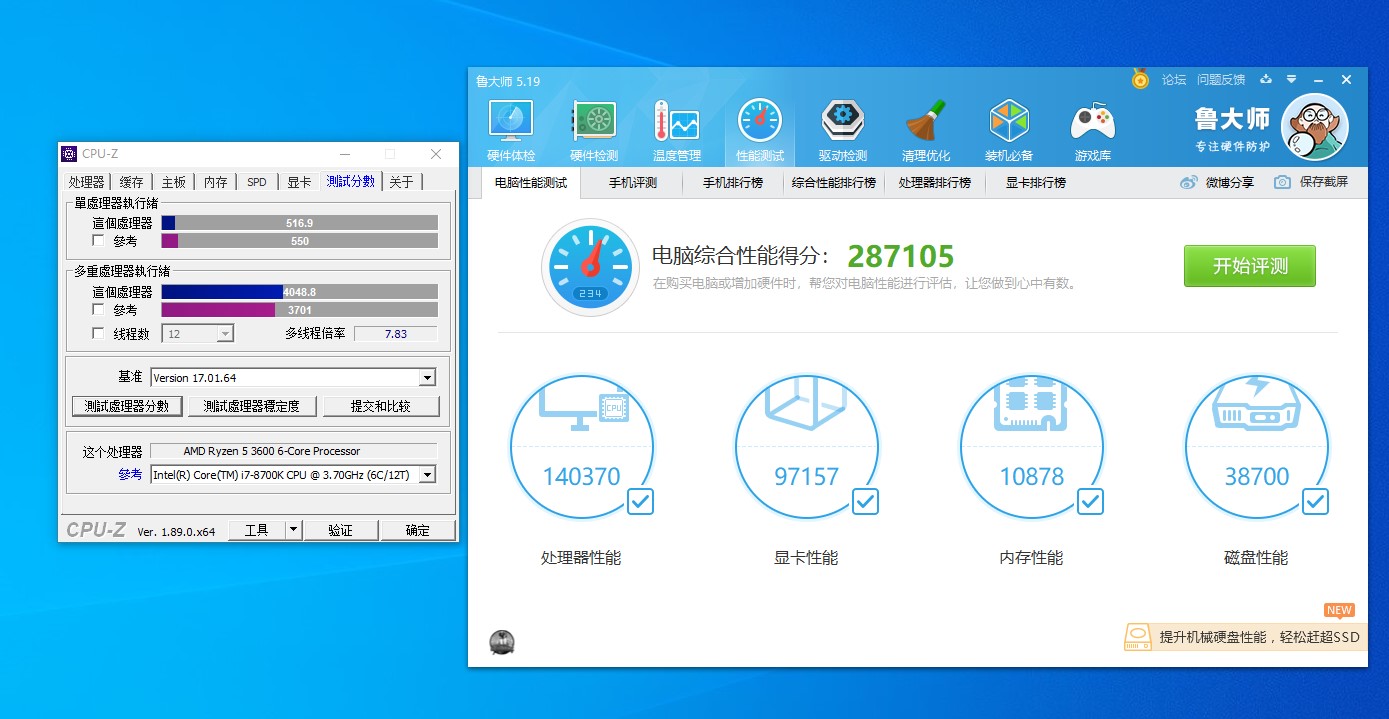This screenshot has width=1389, height=719.
Task: Switch to 综合性能排行榜 tab
Action: [834, 183]
